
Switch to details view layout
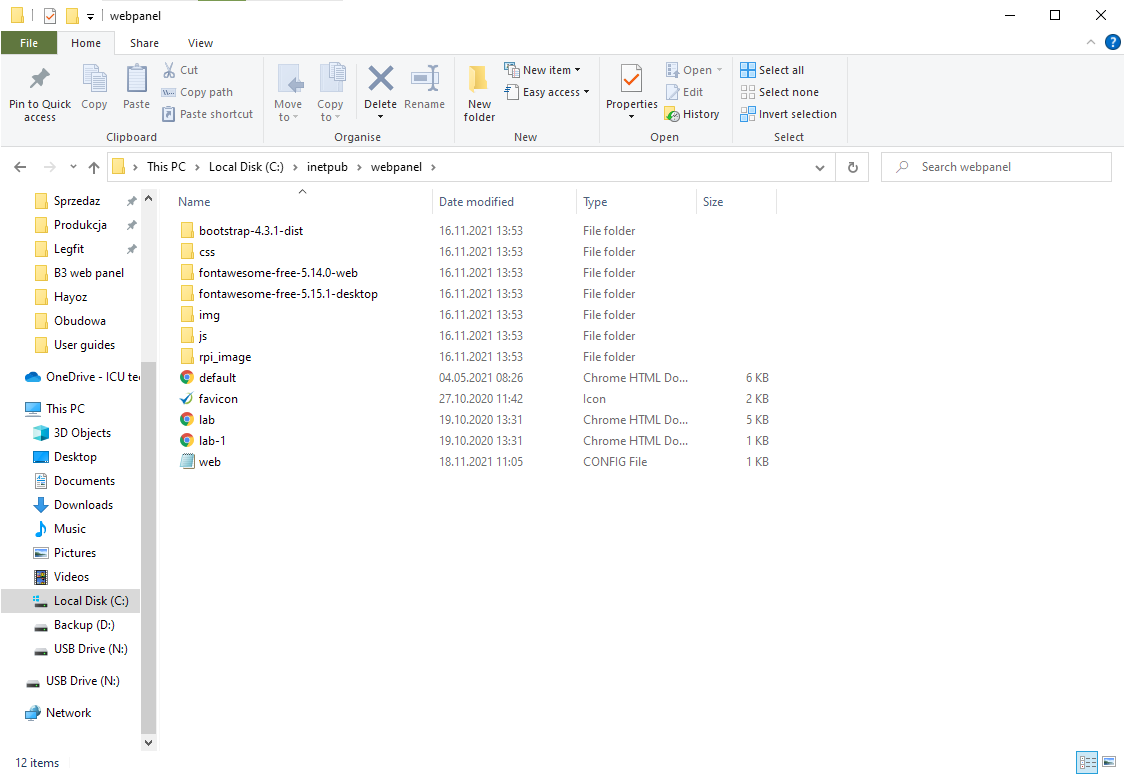(1087, 762)
